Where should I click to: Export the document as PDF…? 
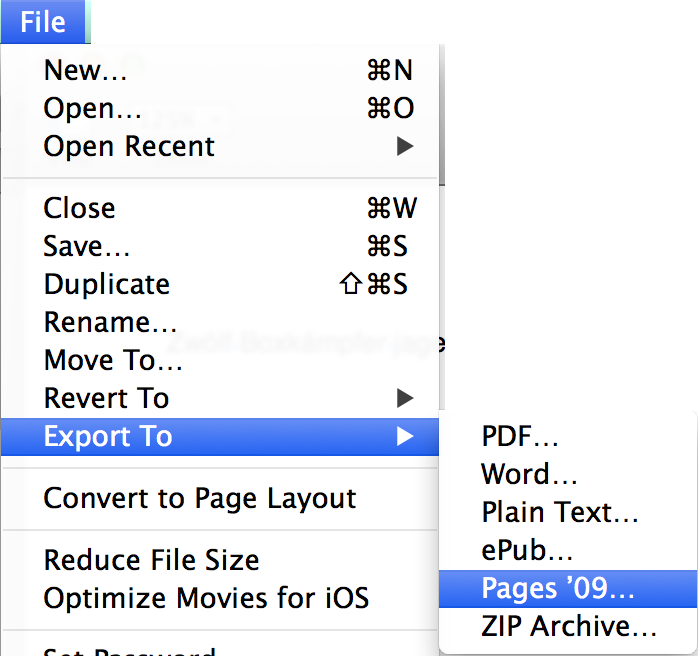click(520, 436)
